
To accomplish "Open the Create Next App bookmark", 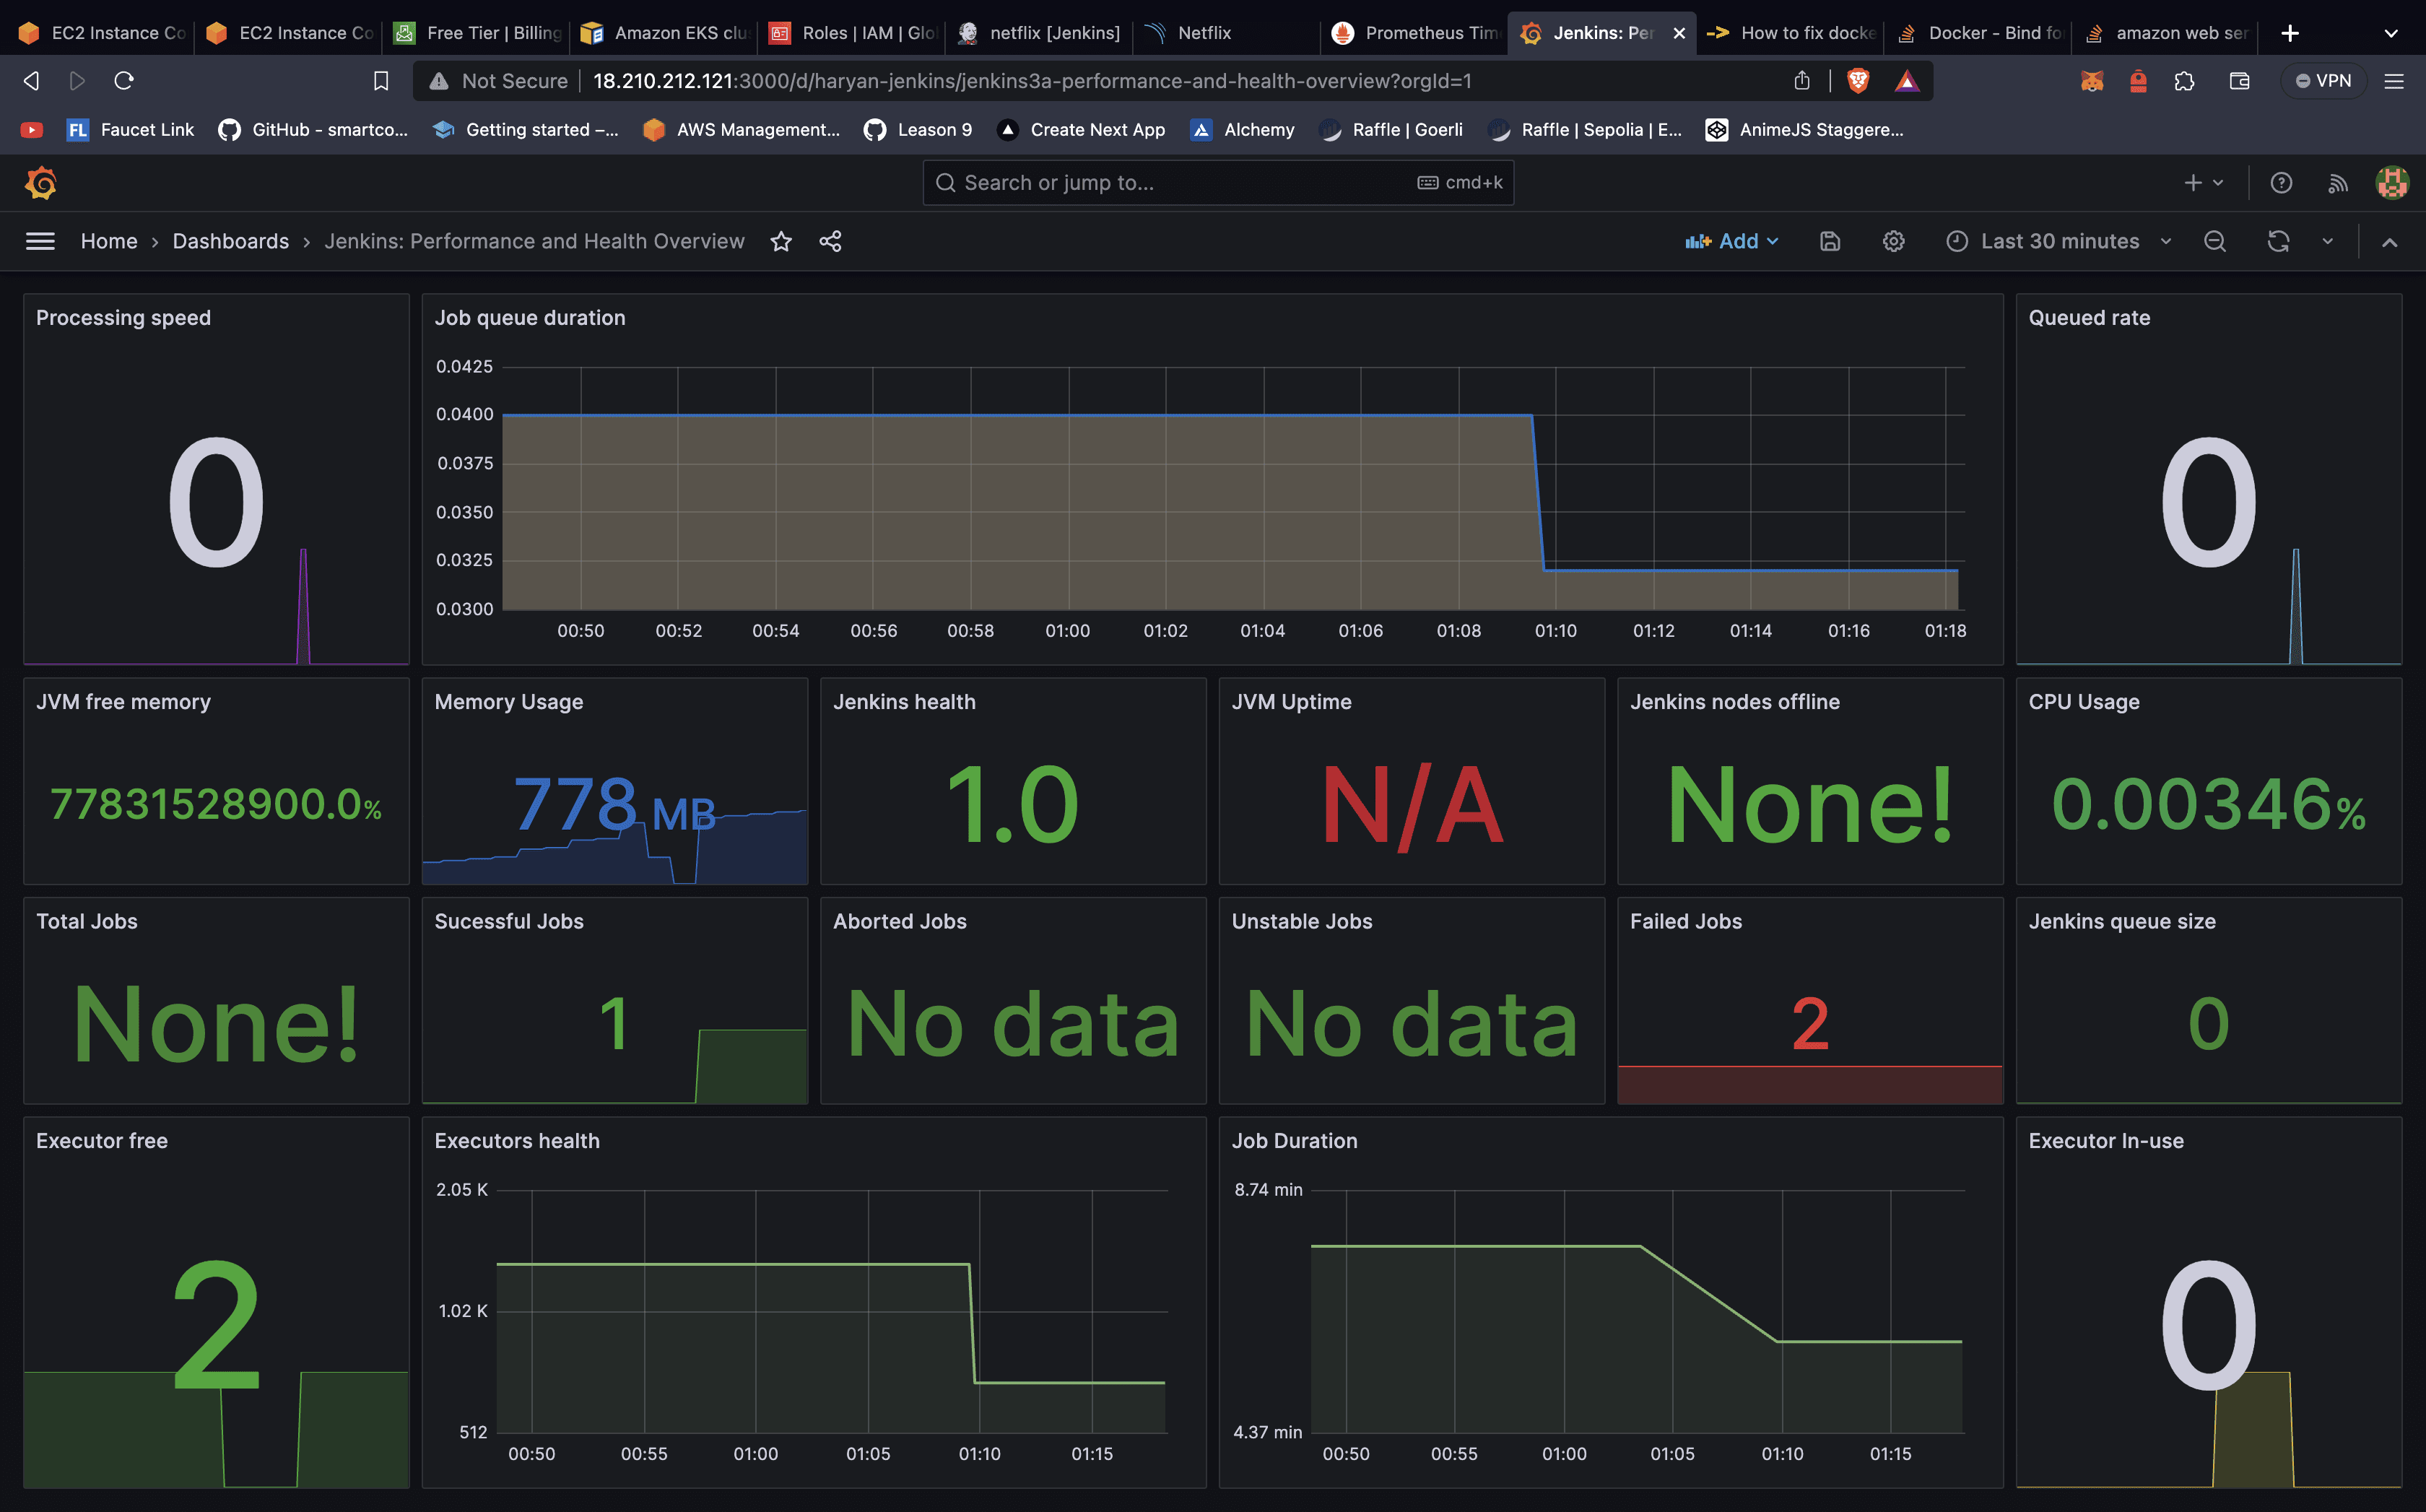I will [x=1081, y=130].
